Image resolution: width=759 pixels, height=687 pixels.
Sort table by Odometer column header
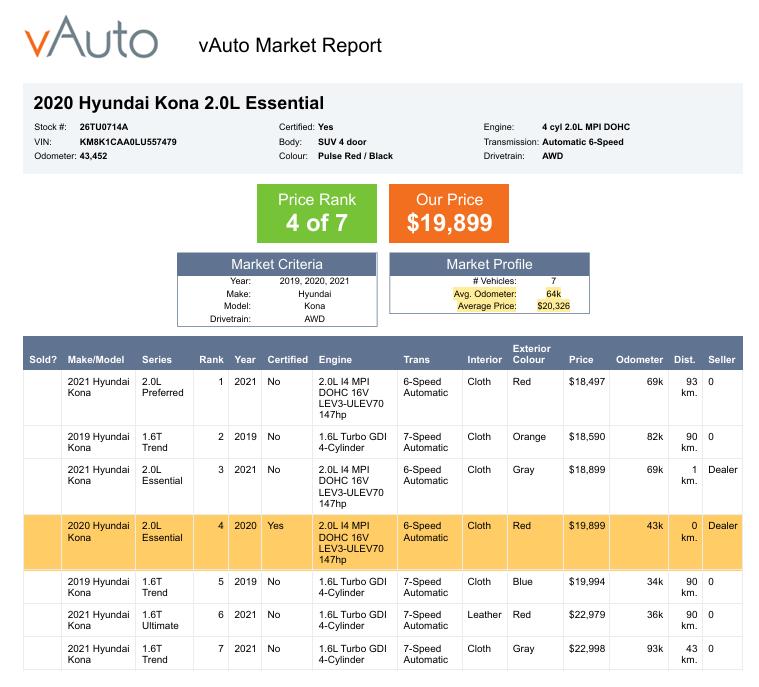click(639, 359)
